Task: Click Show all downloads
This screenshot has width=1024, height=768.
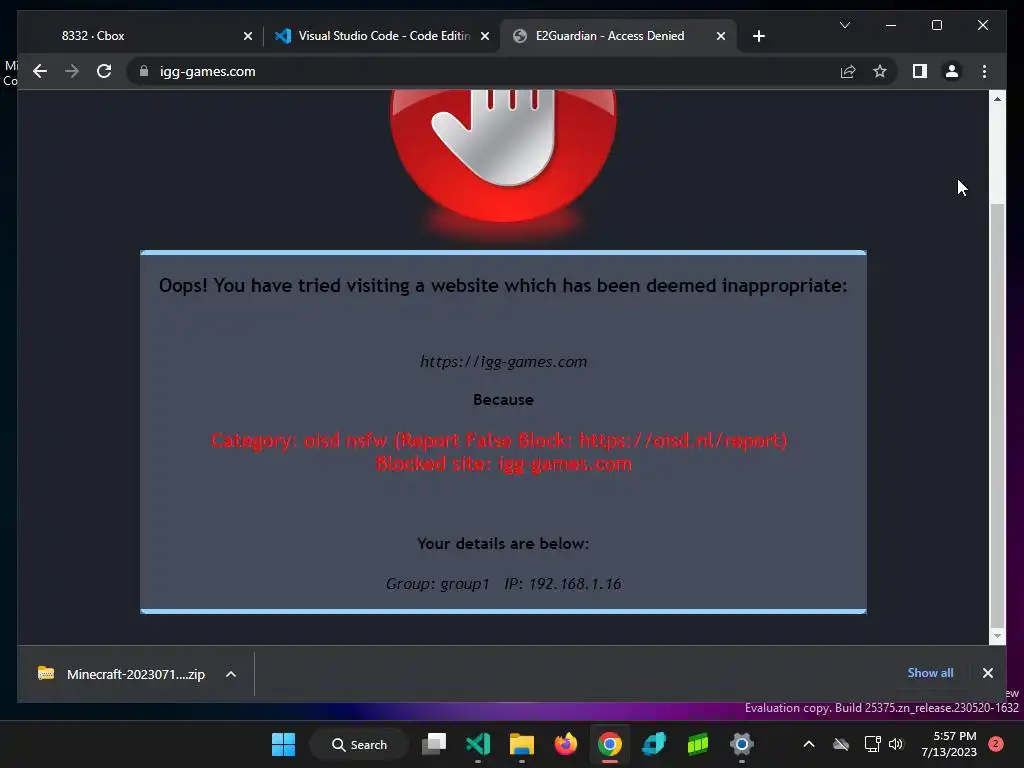Action: 930,673
